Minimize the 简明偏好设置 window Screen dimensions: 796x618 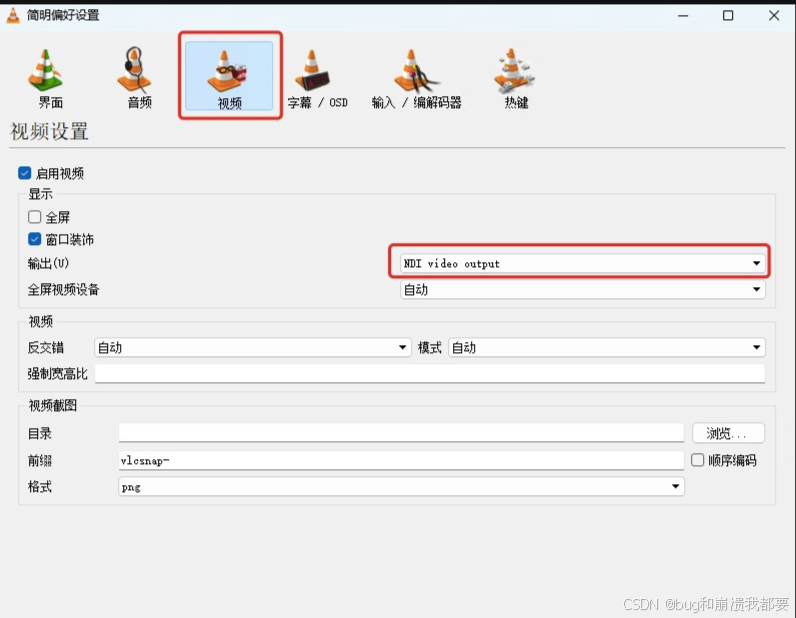coord(683,16)
